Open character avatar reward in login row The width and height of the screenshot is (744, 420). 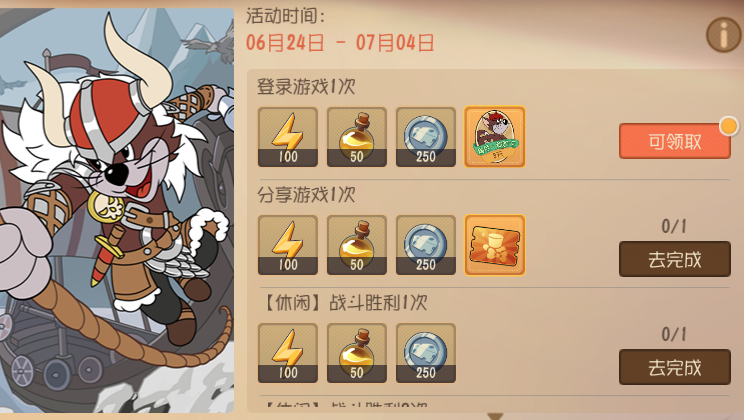494,137
